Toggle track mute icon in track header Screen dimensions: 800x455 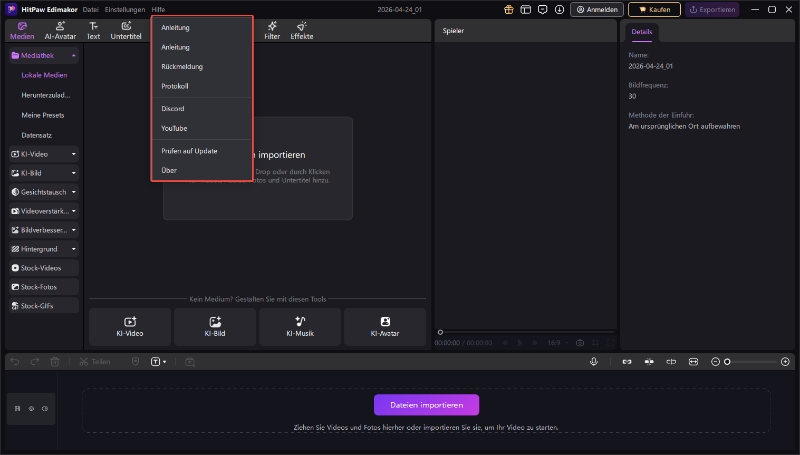point(45,409)
